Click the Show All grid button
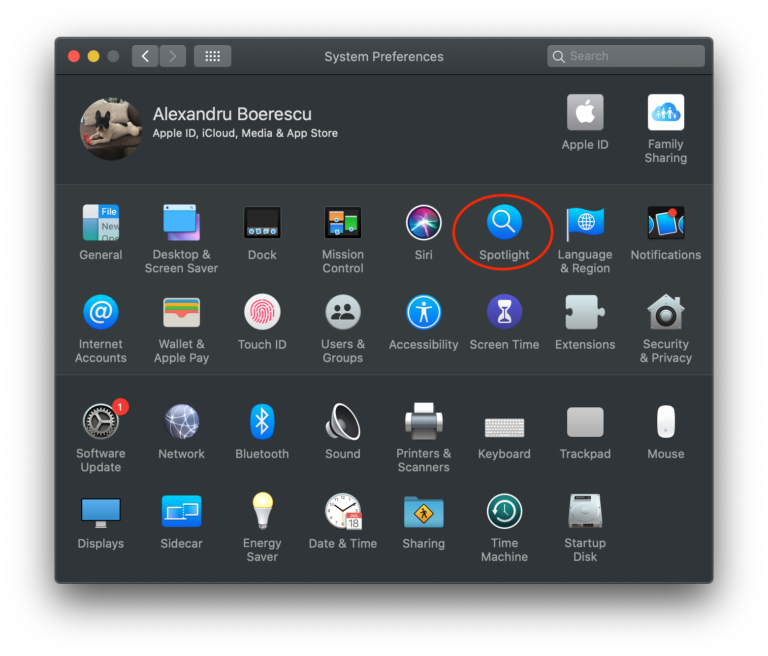The height and width of the screenshot is (656, 768). [x=213, y=56]
